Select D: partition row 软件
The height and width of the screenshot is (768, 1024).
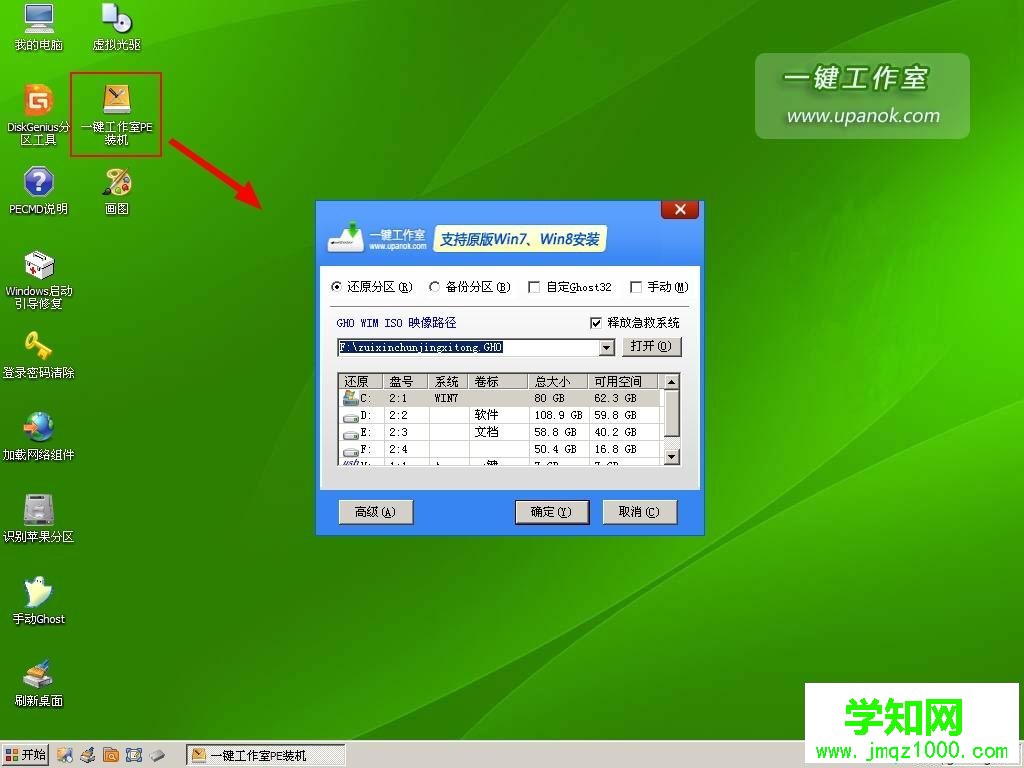click(x=501, y=415)
